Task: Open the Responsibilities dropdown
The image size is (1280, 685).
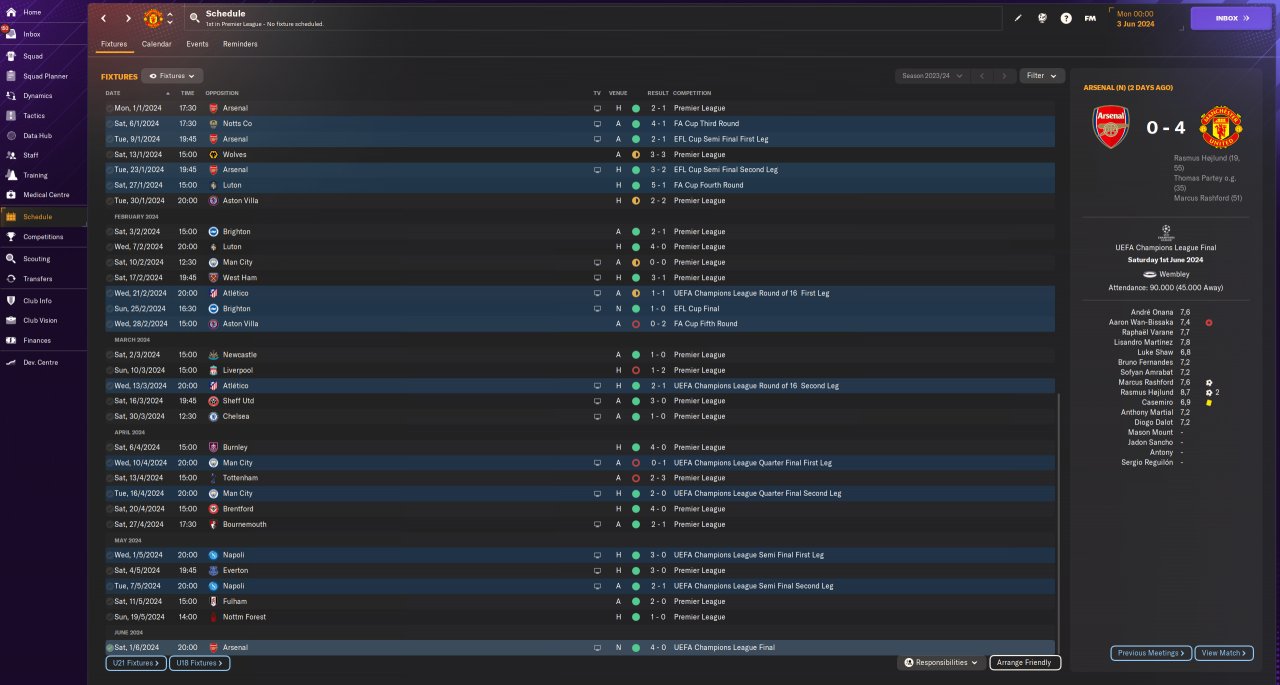Action: (941, 662)
